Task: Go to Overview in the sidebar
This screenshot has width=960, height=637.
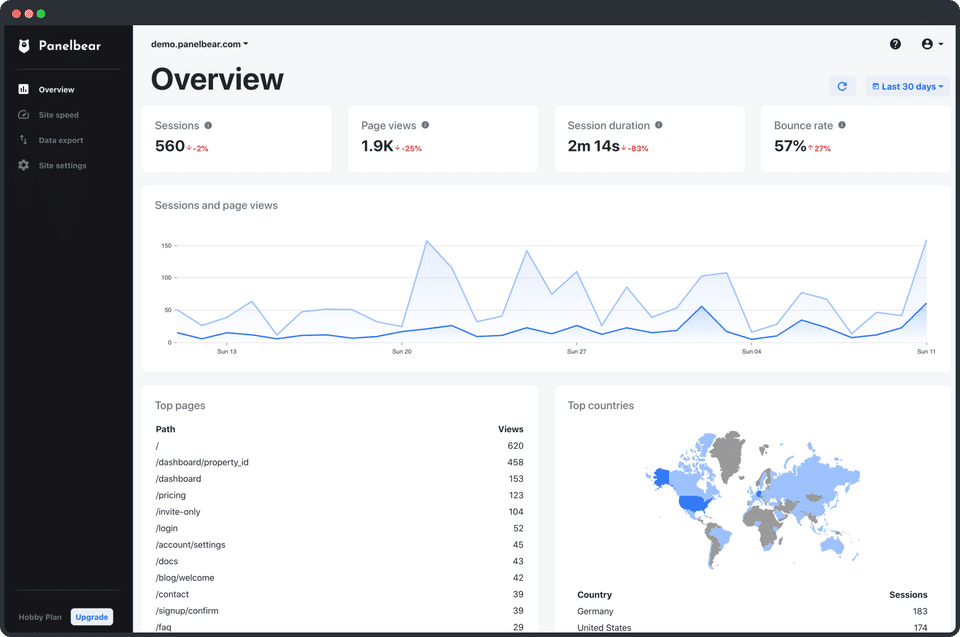Action: coord(56,89)
